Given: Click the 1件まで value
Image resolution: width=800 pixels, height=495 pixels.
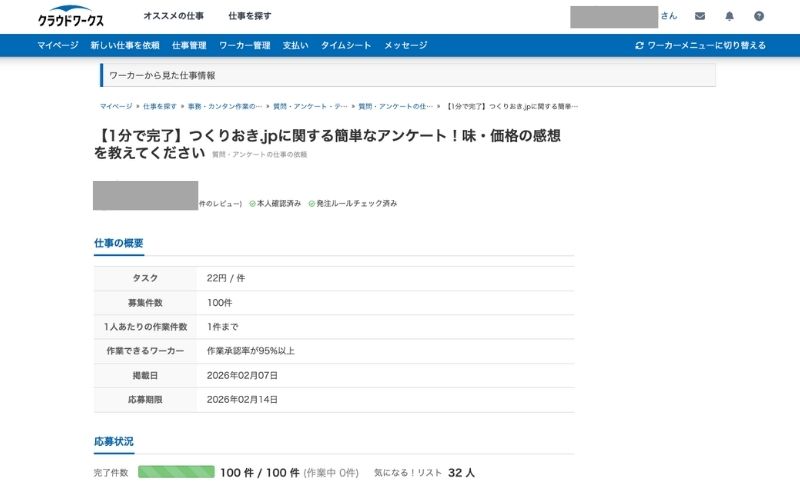Looking at the screenshot, I should (x=222, y=327).
